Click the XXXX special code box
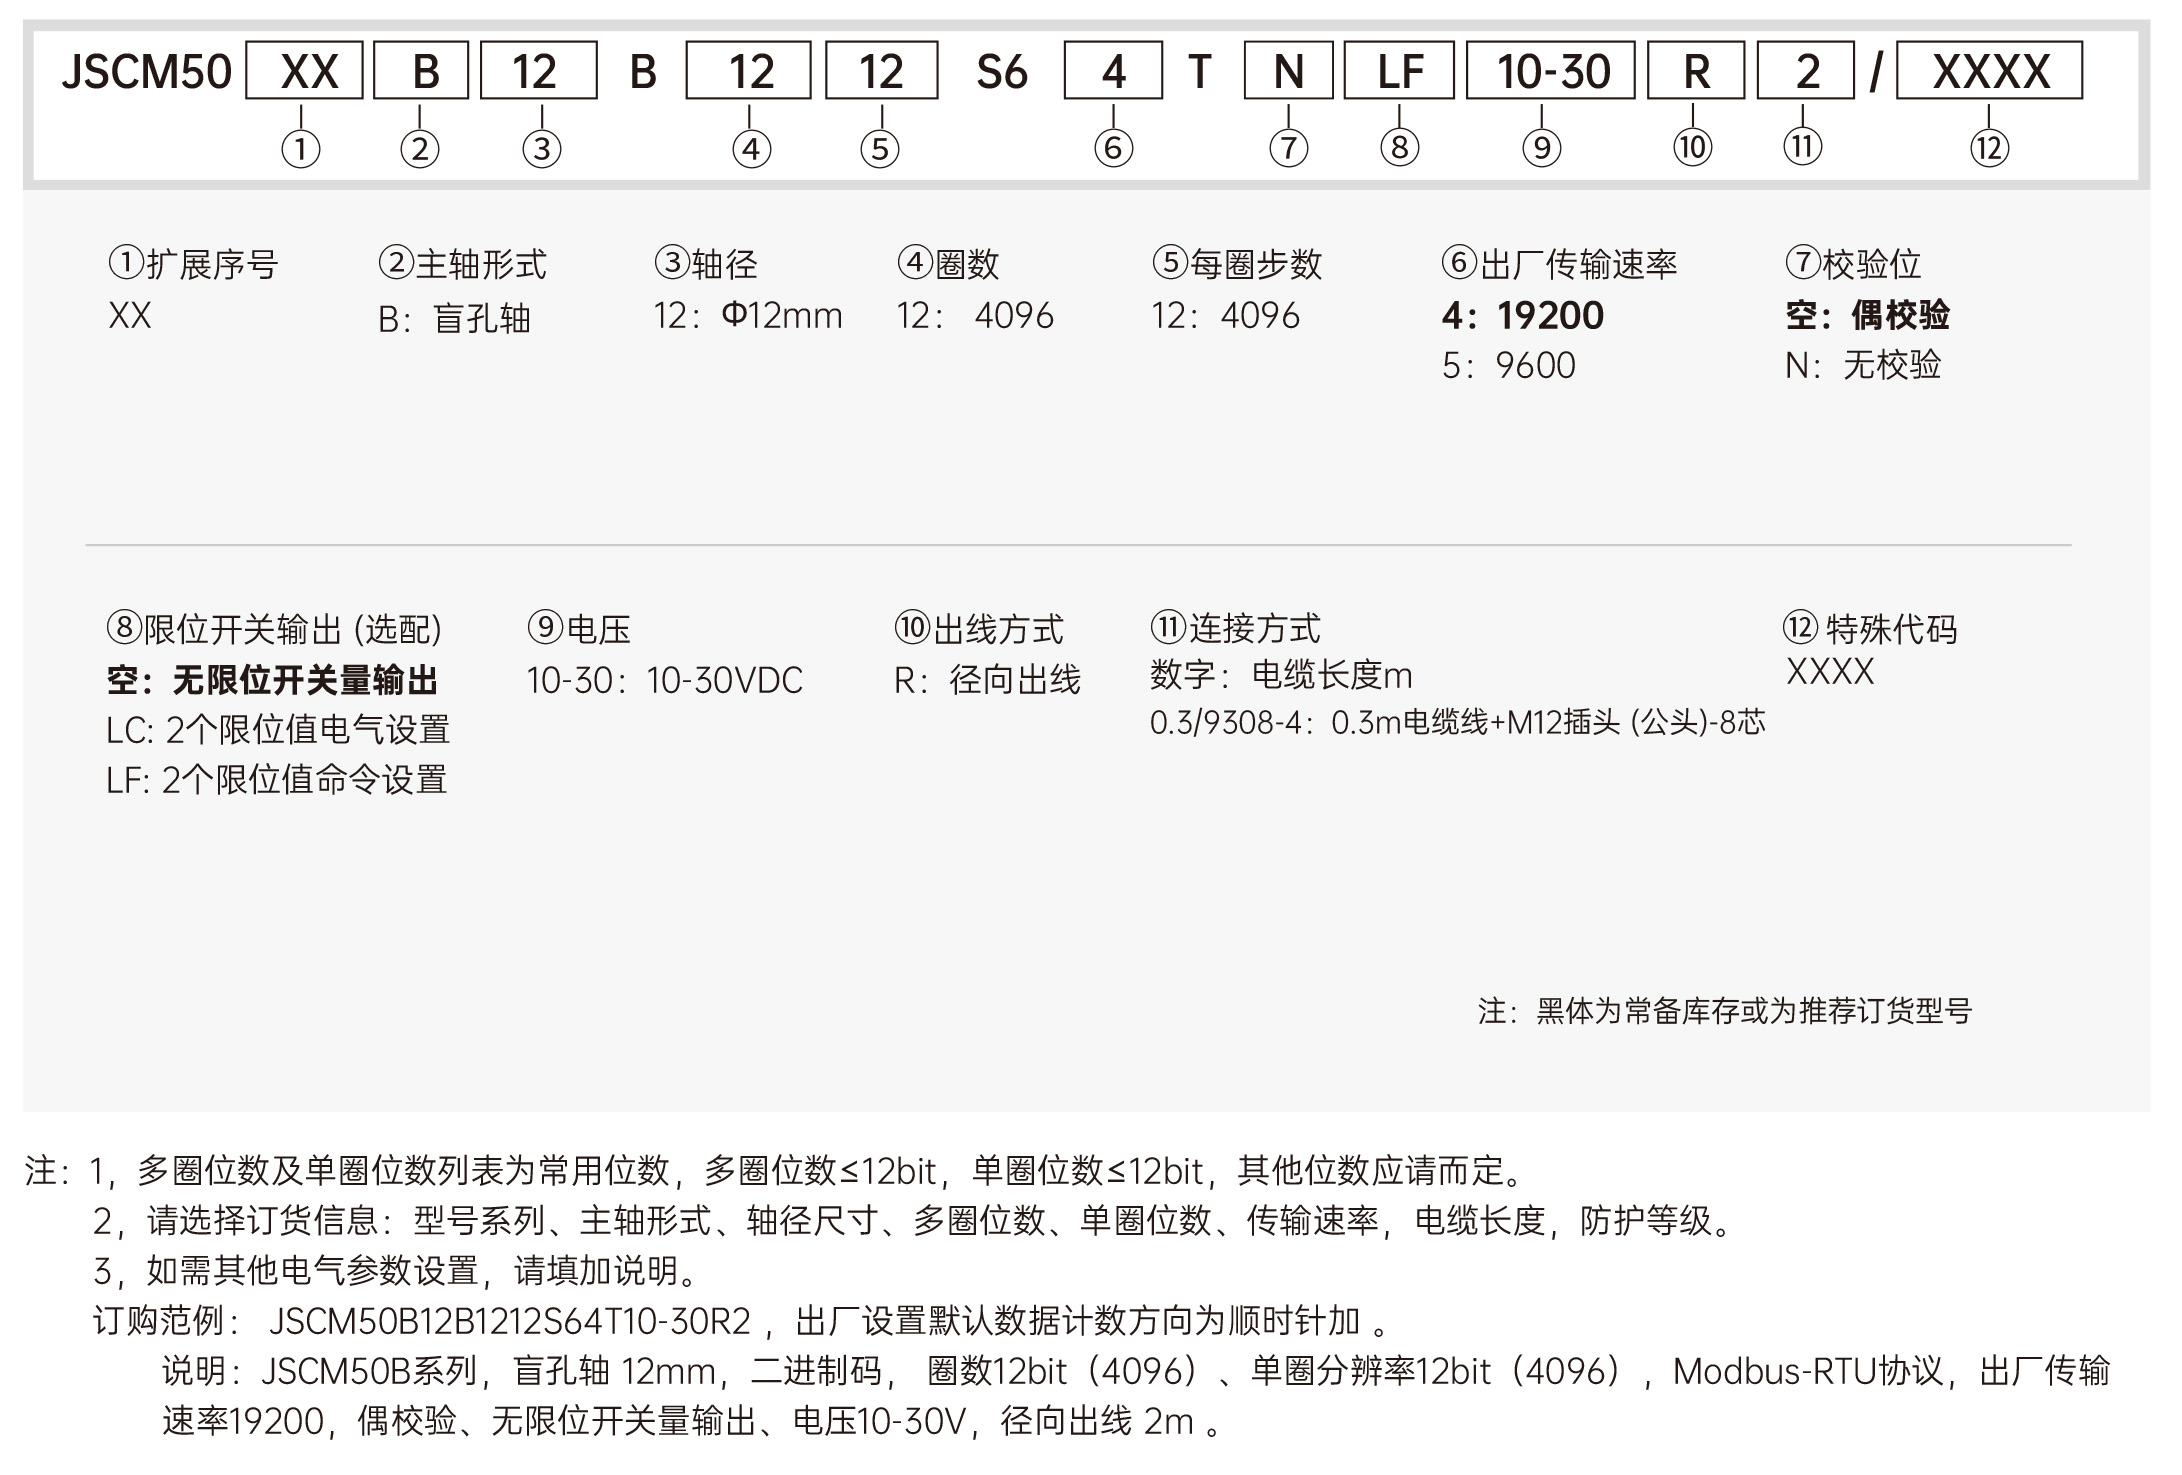 (x=1989, y=71)
